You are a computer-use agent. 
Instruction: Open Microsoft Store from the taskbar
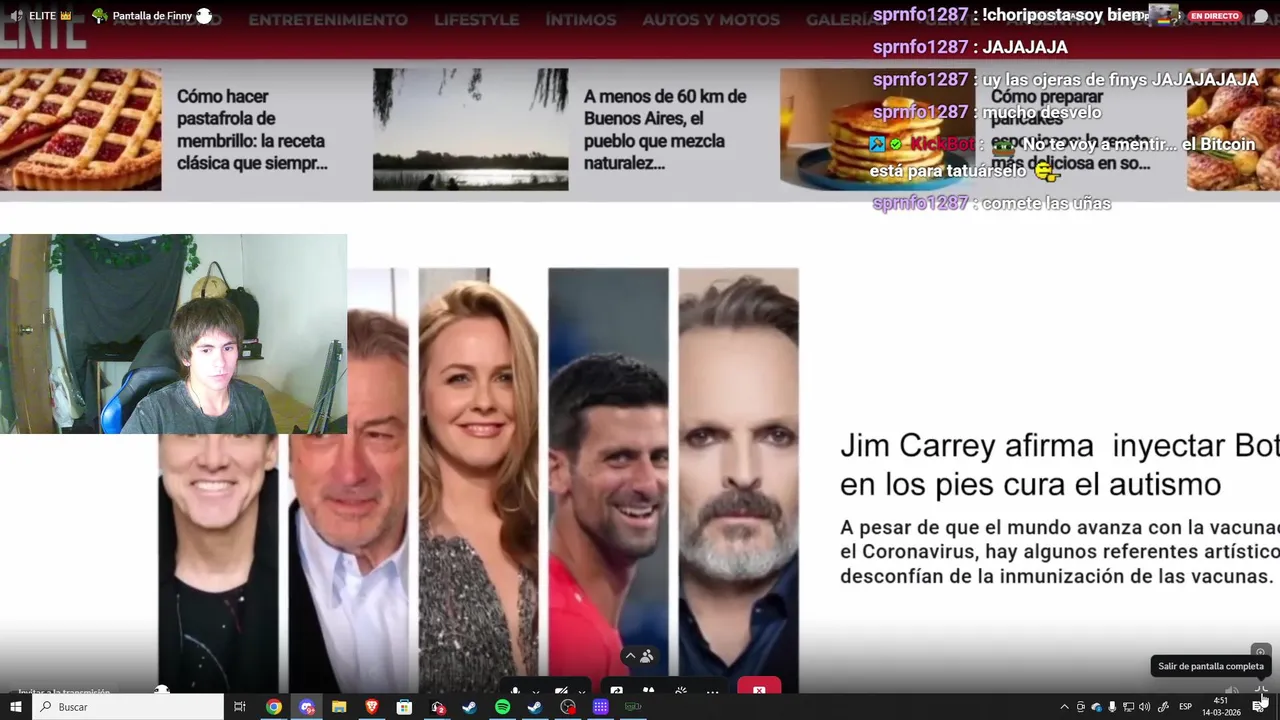404,707
